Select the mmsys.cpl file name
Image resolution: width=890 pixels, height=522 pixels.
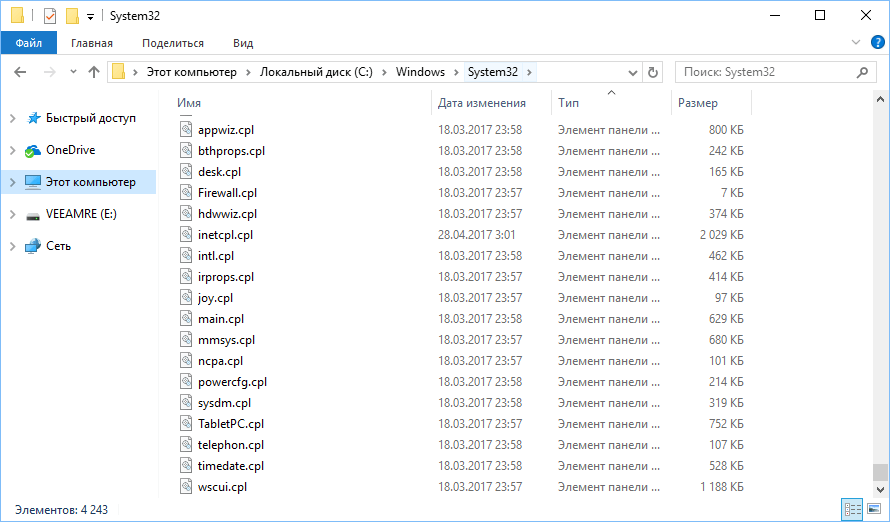click(226, 340)
